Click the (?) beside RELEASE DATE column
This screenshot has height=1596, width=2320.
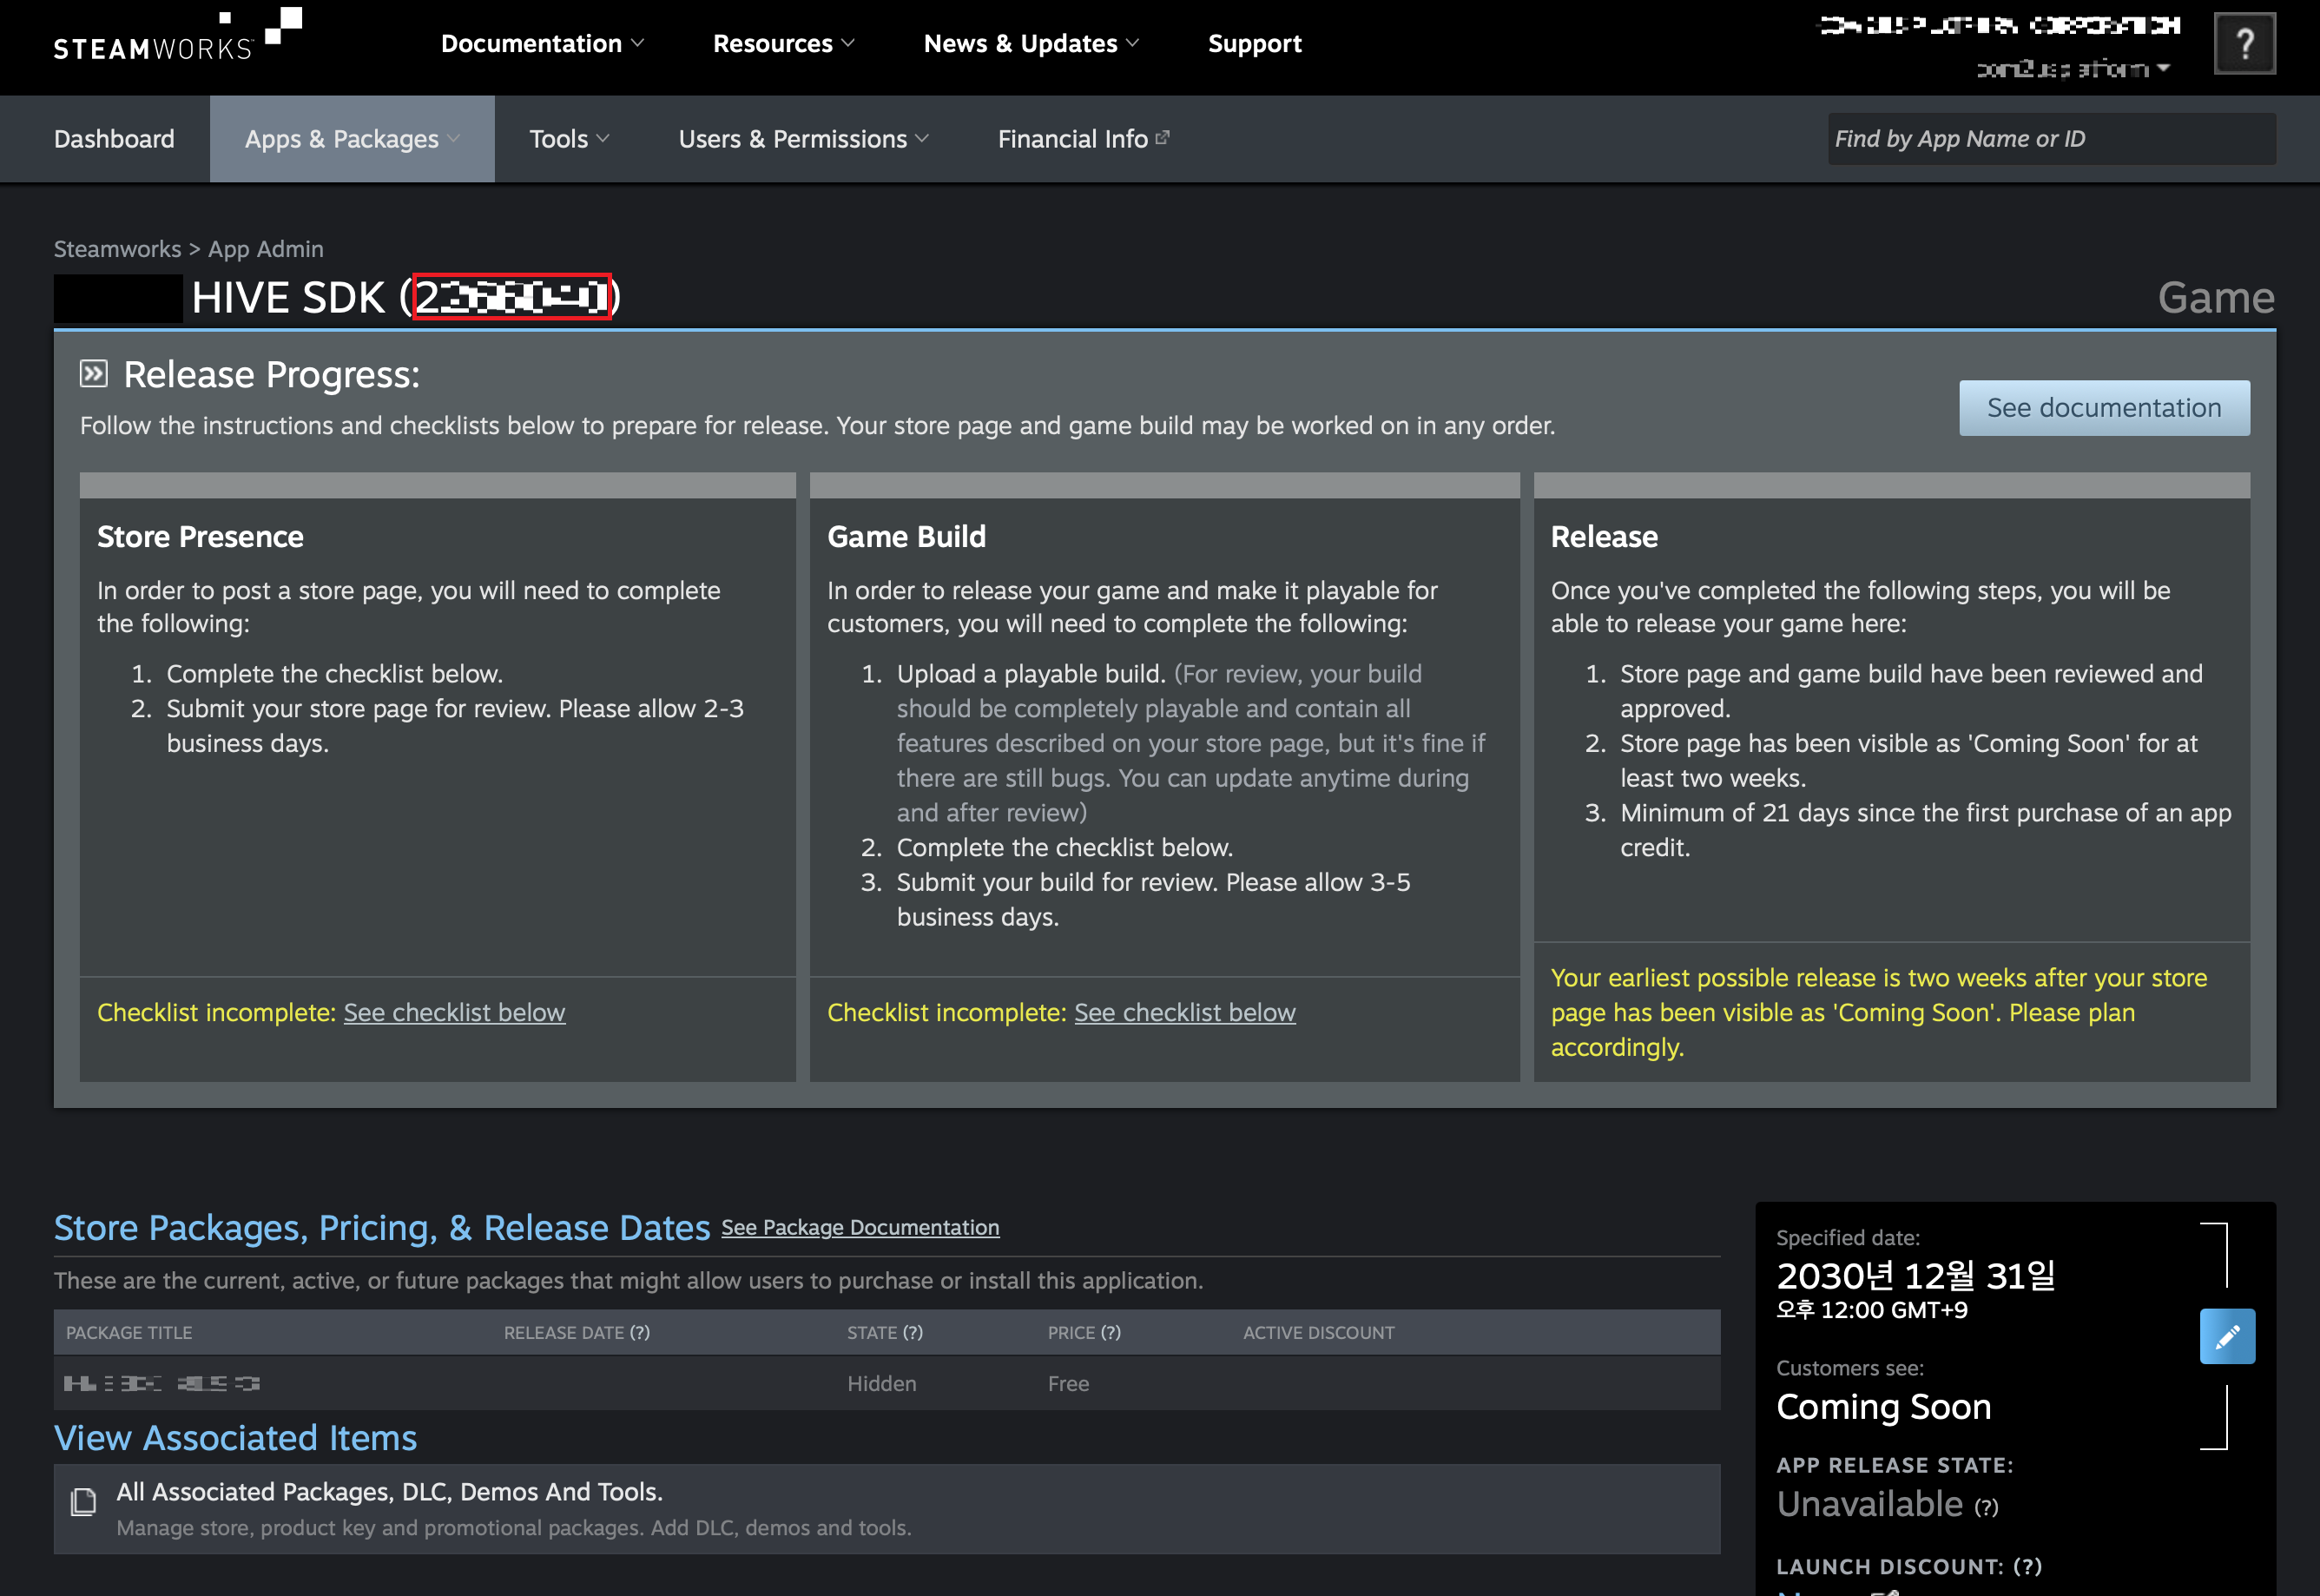pos(640,1332)
